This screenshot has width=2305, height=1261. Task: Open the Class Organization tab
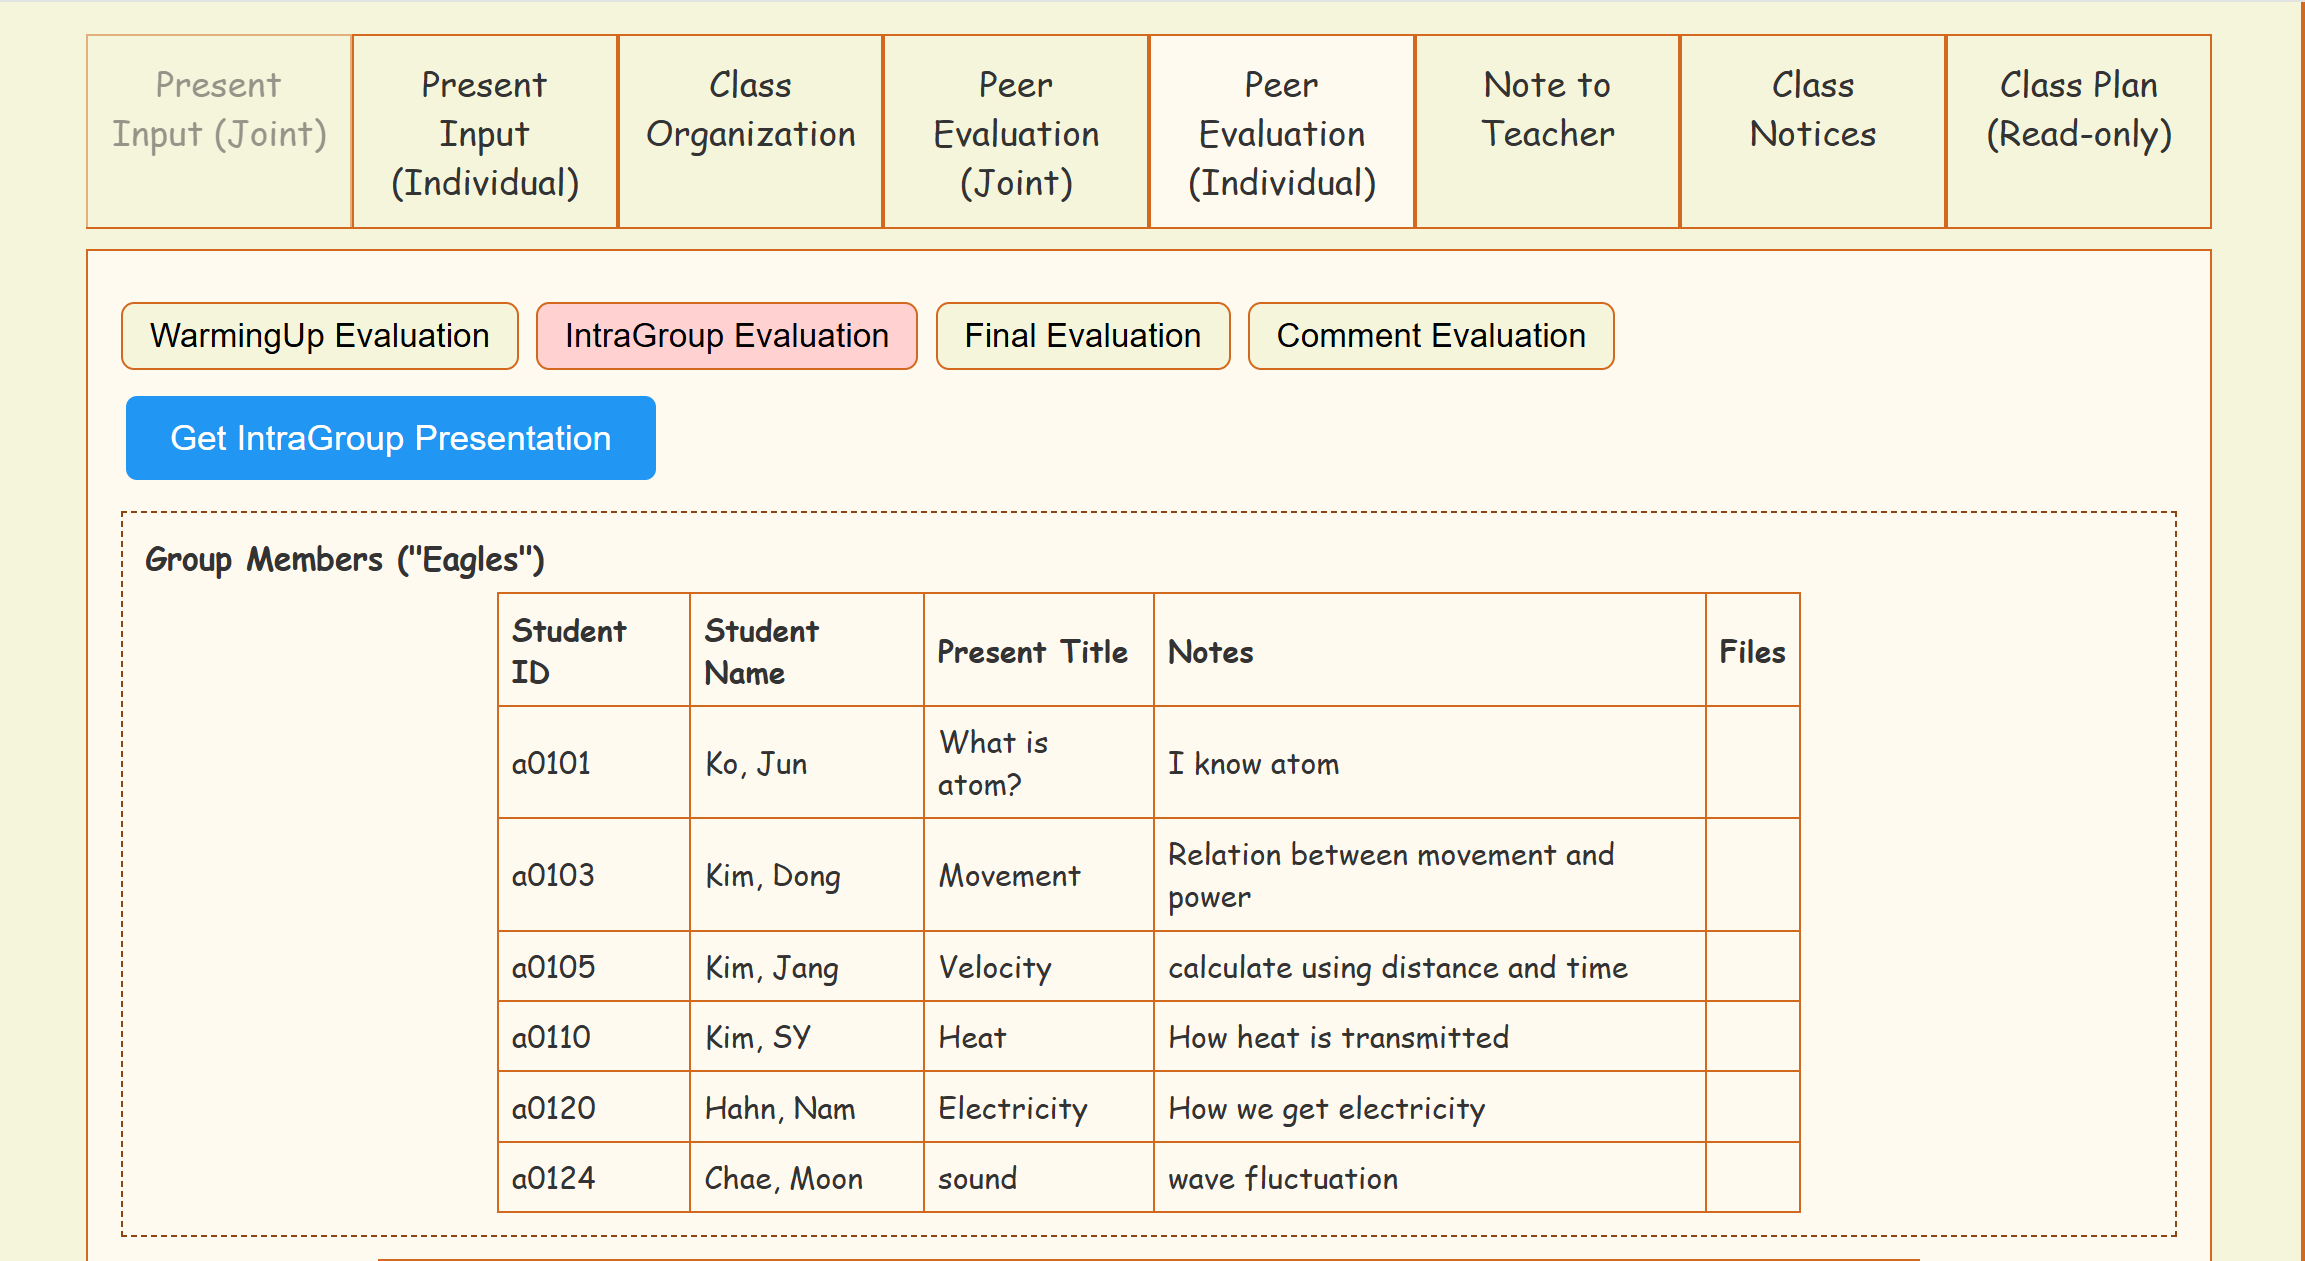point(750,131)
